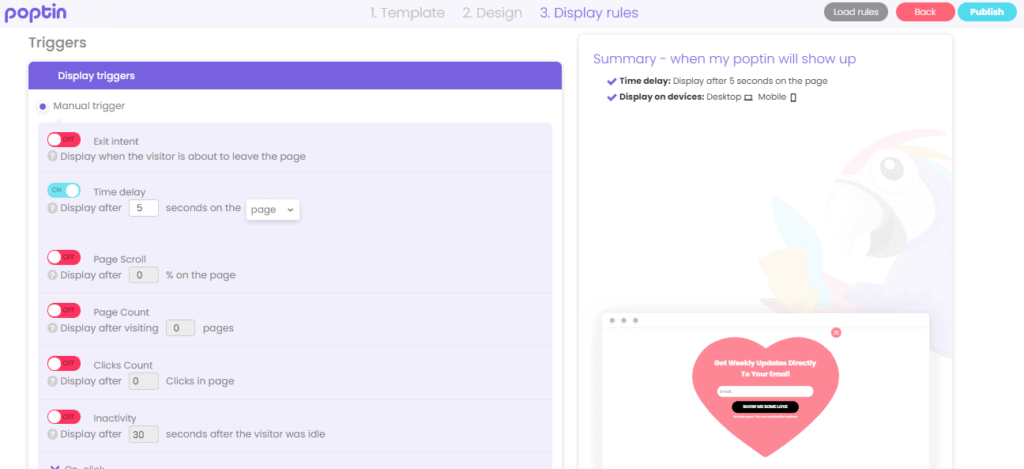1024x469 pixels.
Task: Click the Page Count pages input field
Action: (x=181, y=328)
